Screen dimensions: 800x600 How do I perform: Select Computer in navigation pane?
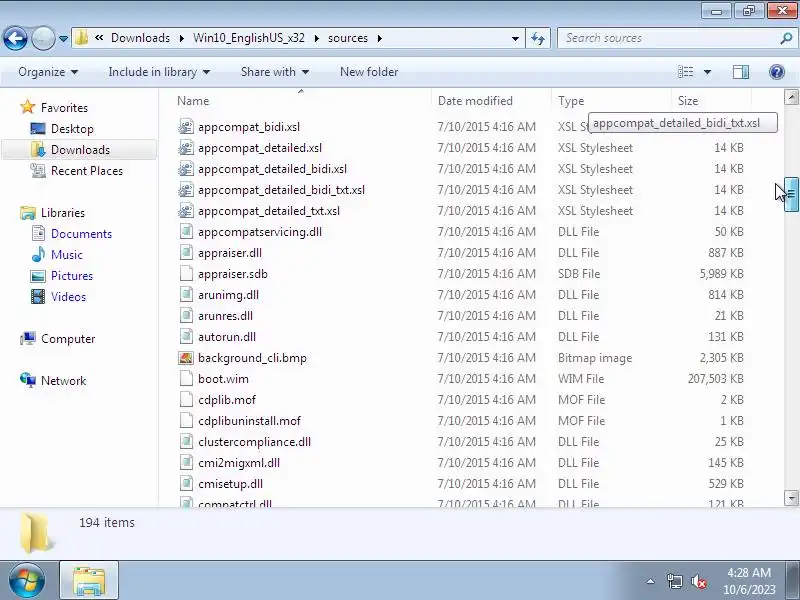click(x=68, y=339)
